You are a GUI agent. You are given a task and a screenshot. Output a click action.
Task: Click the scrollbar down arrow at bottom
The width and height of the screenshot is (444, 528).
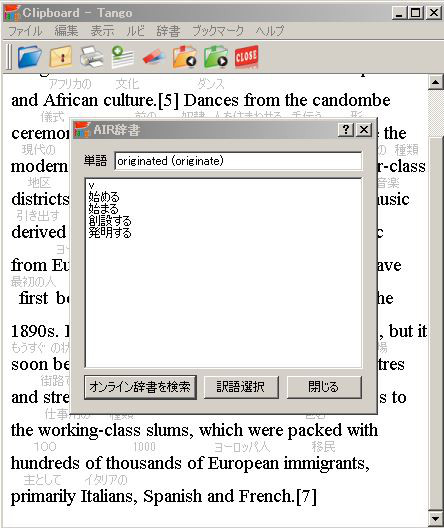(x=436, y=519)
